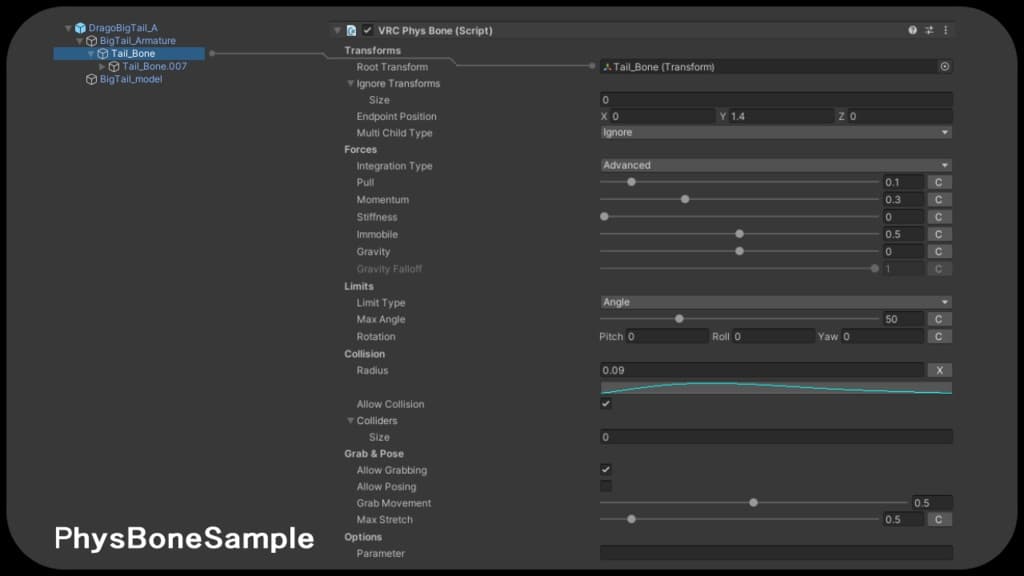This screenshot has width=1024, height=576.
Task: Click the DragoBigTail_A prefab cube icon
Action: (x=80, y=28)
